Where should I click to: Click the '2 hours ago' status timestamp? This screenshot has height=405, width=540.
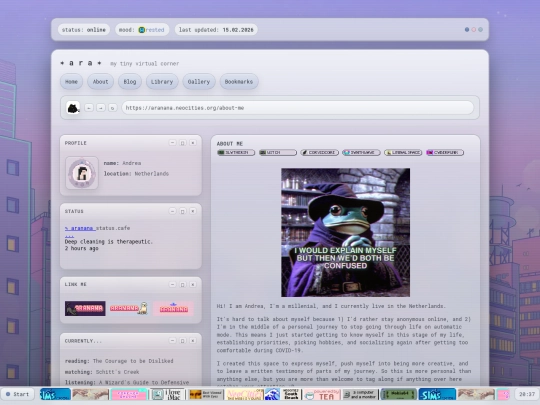pyautogui.click(x=82, y=248)
